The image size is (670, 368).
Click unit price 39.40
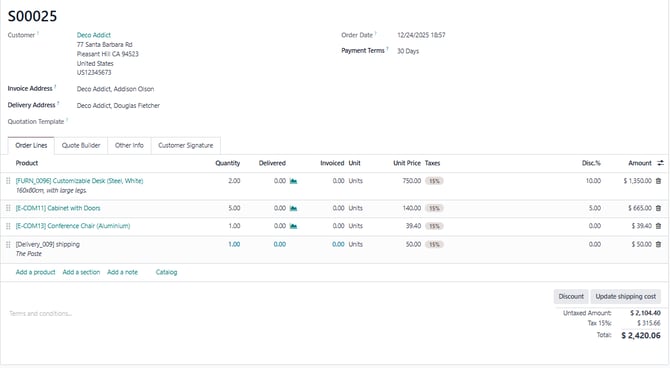(x=413, y=226)
